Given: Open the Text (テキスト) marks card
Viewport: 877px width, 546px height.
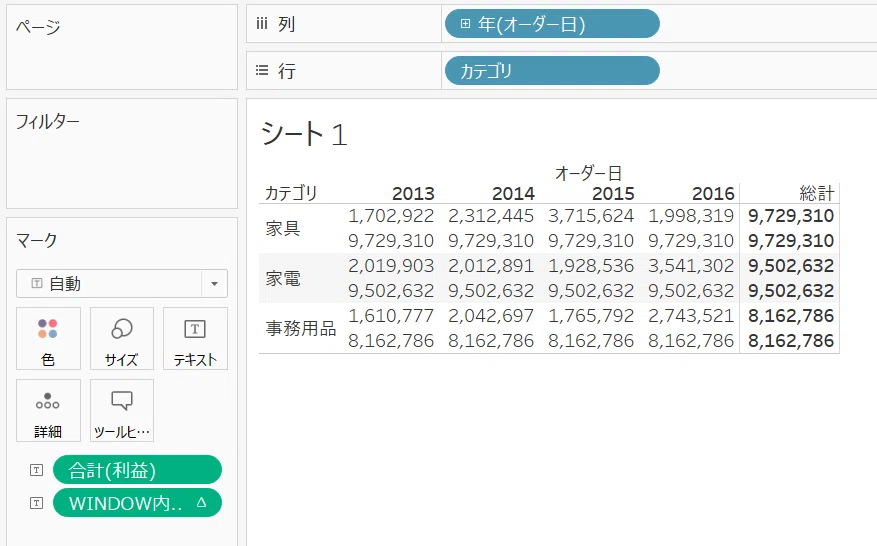Looking at the screenshot, I should click(x=195, y=338).
